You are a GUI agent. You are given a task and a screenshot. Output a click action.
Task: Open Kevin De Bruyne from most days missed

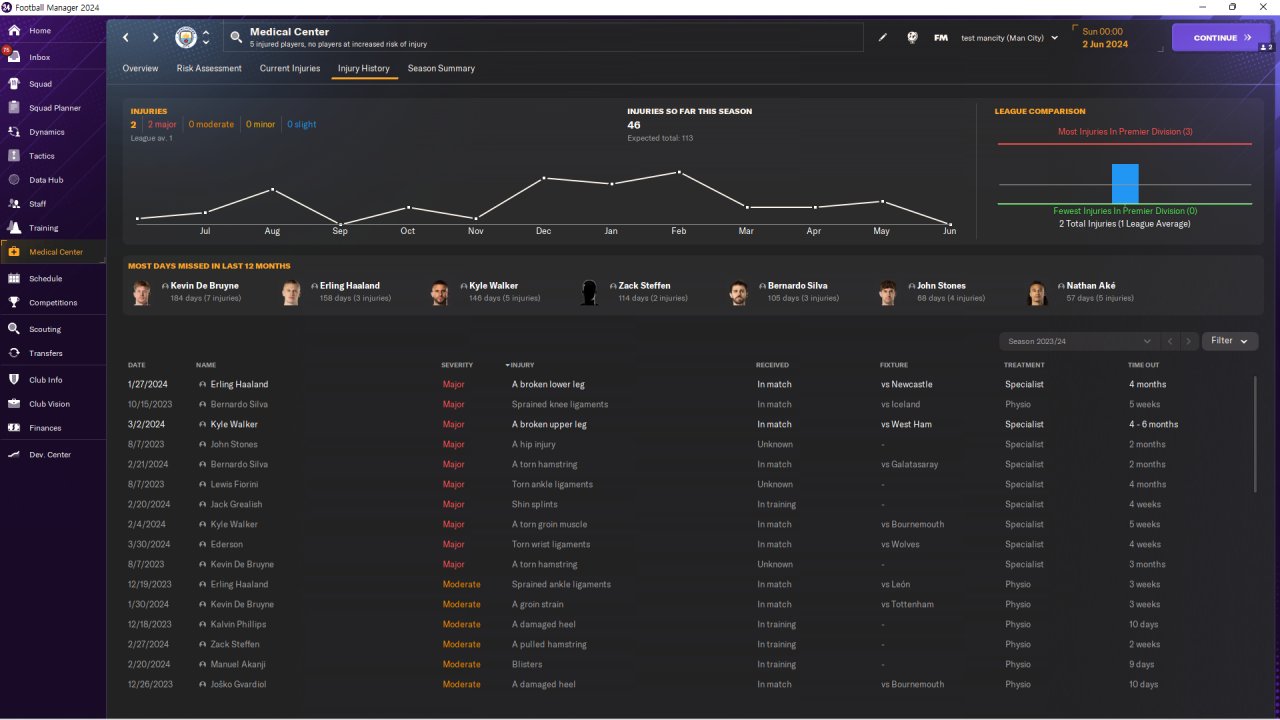[204, 286]
